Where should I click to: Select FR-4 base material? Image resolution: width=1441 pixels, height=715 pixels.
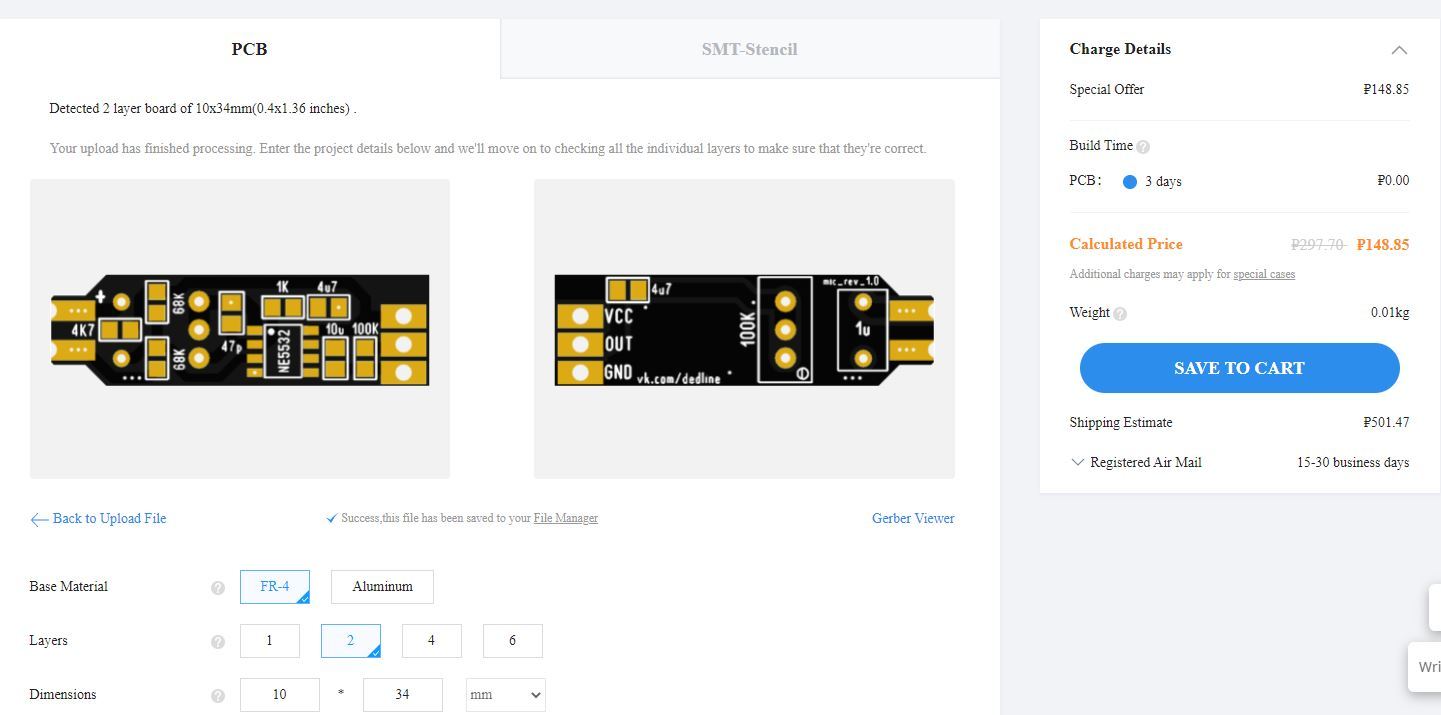[275, 587]
